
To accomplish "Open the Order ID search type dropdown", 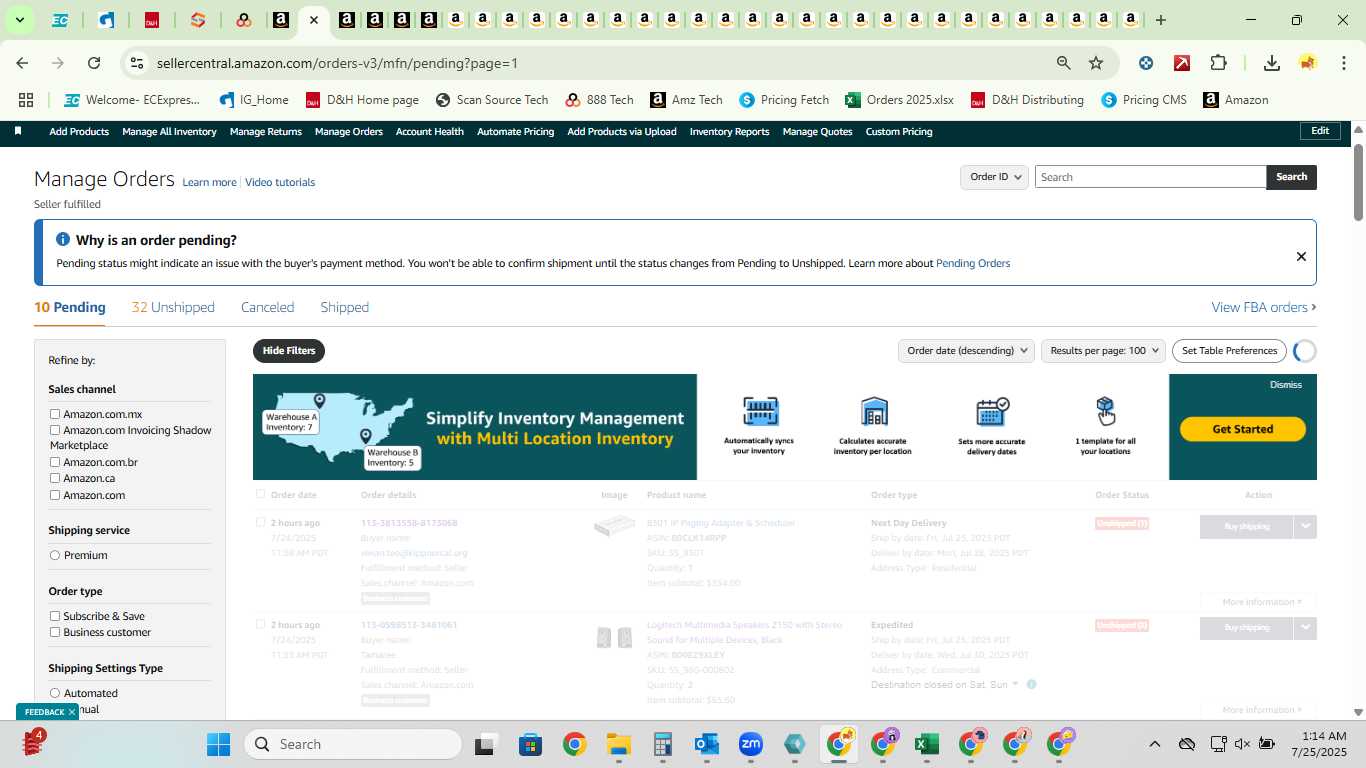I will coord(995,177).
